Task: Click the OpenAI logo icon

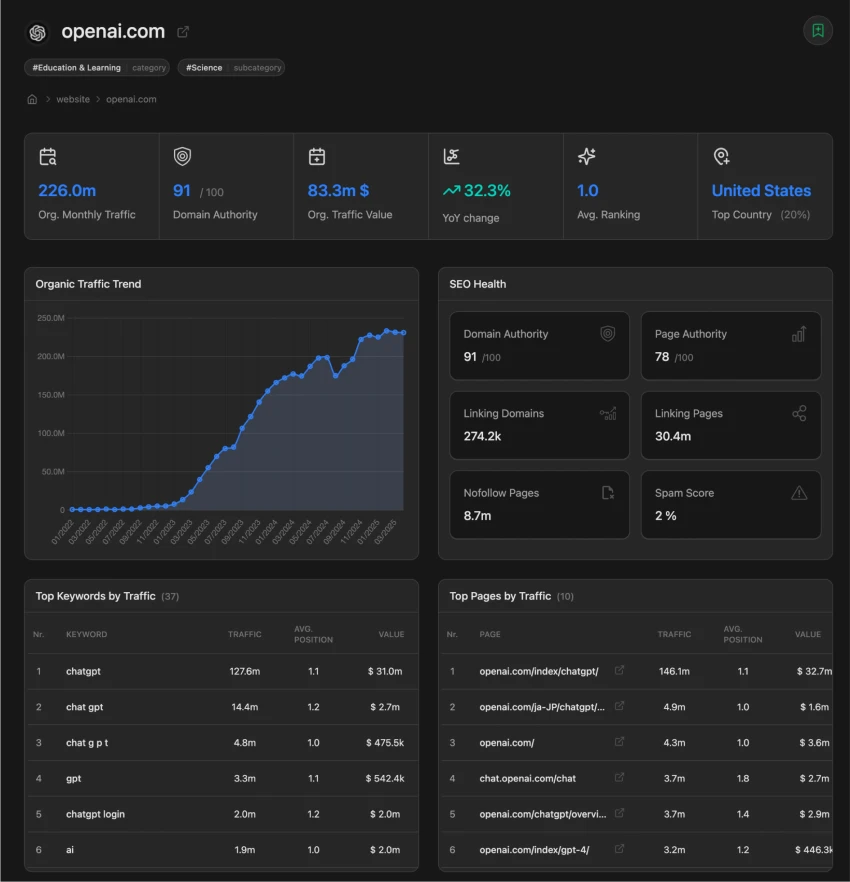Action: tap(38, 33)
